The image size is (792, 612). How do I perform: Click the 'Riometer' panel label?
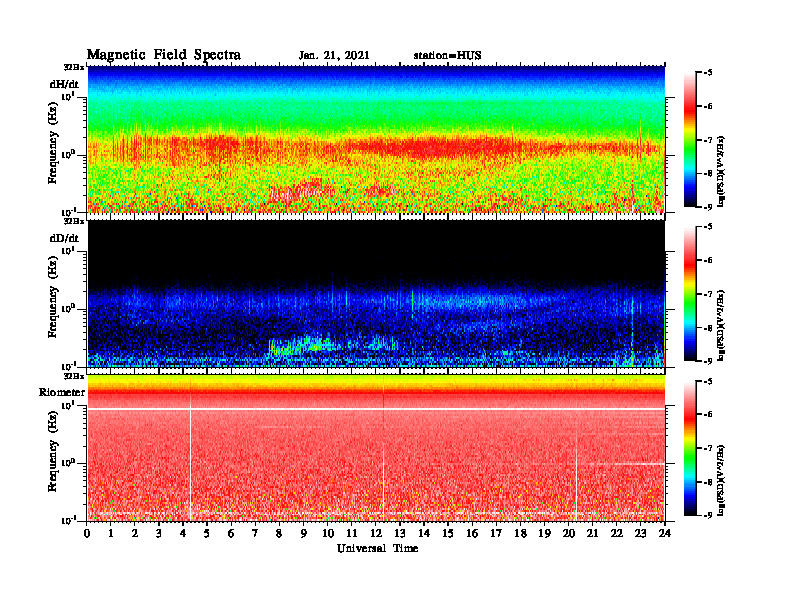[x=62, y=392]
